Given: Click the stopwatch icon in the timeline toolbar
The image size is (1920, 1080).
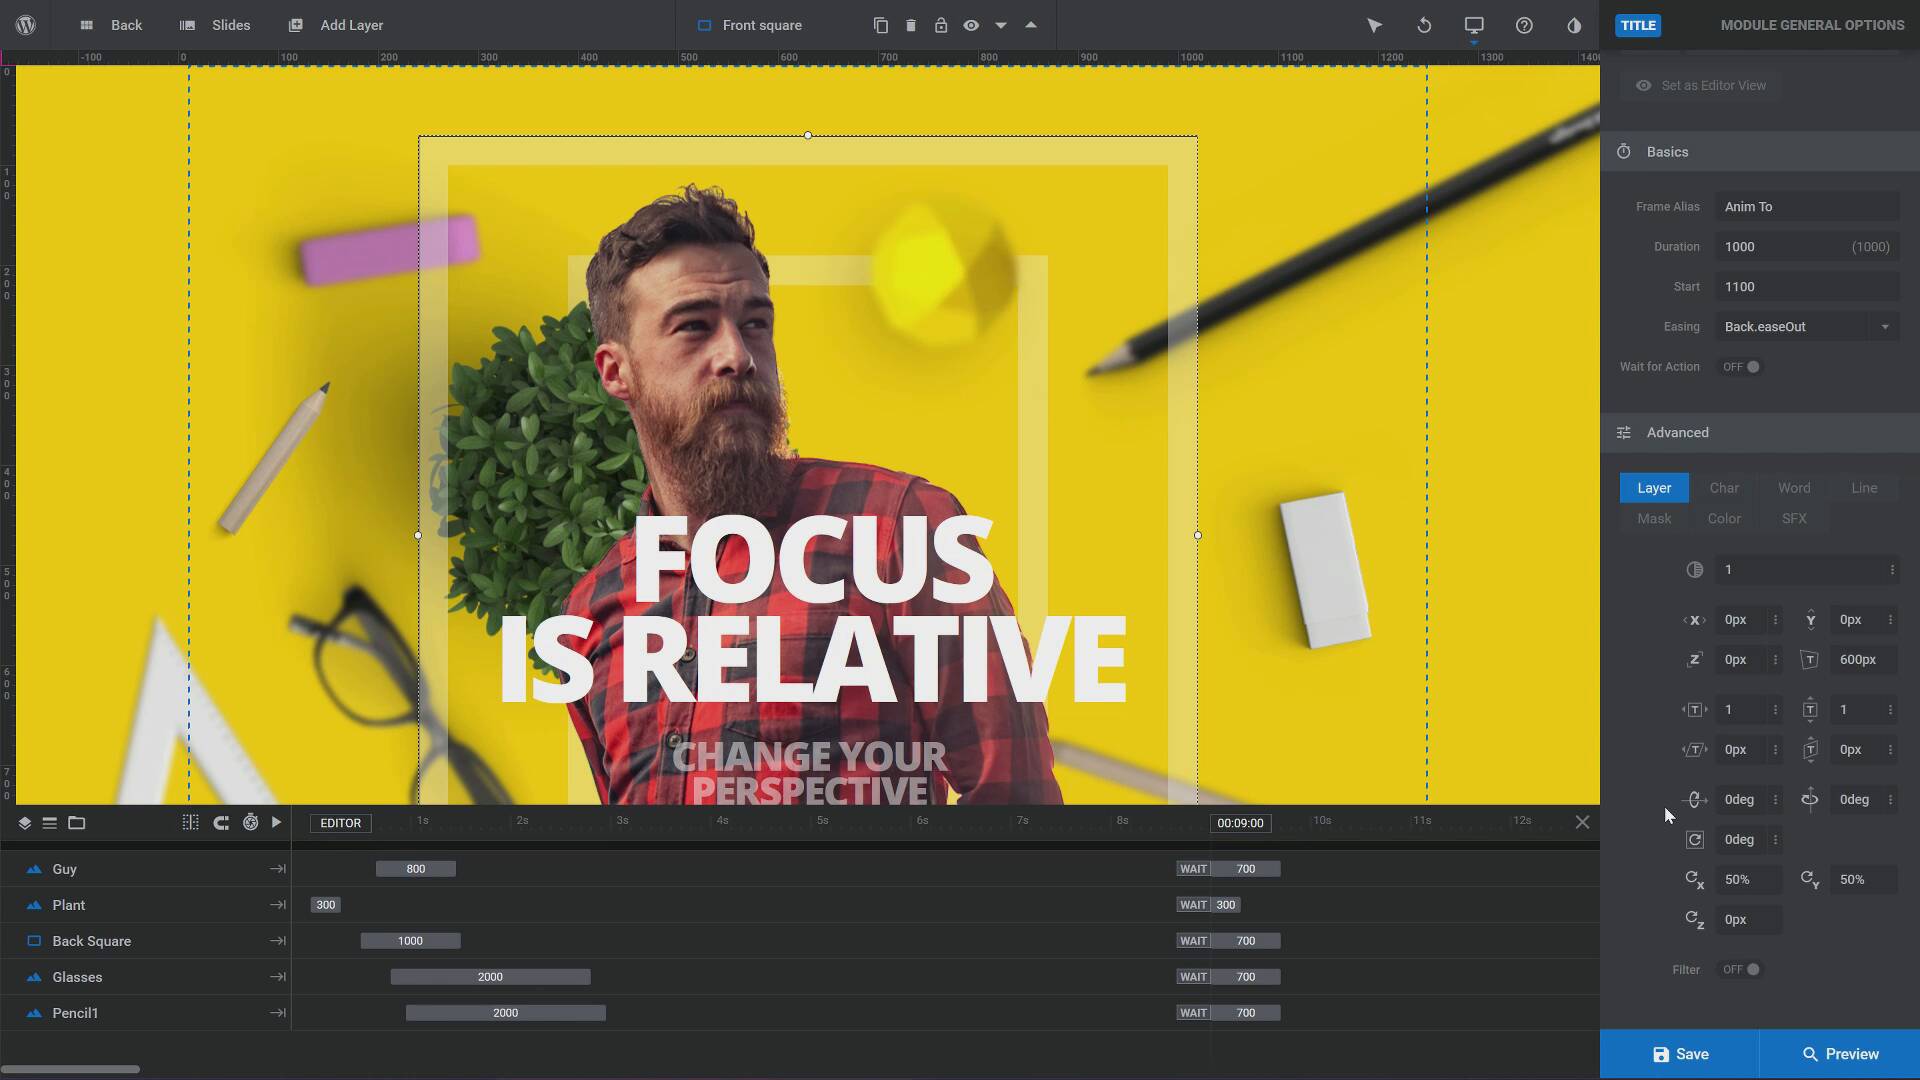Looking at the screenshot, I should pyautogui.click(x=251, y=822).
